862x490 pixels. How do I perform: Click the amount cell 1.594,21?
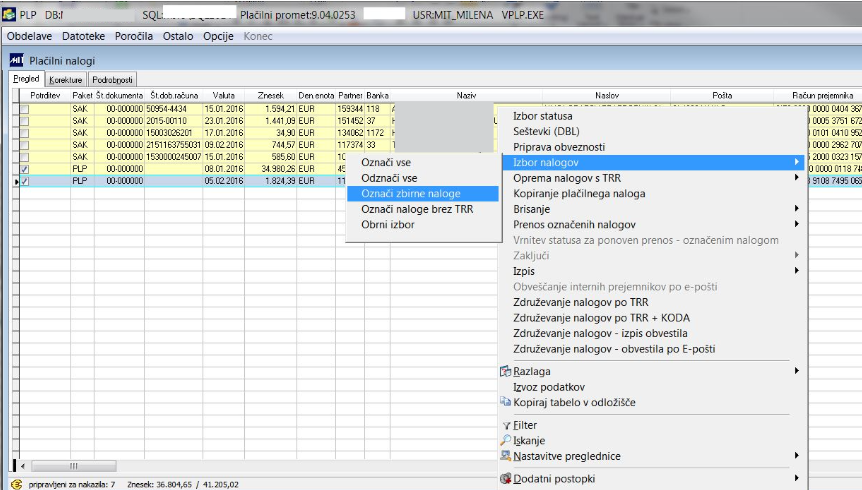[270, 109]
